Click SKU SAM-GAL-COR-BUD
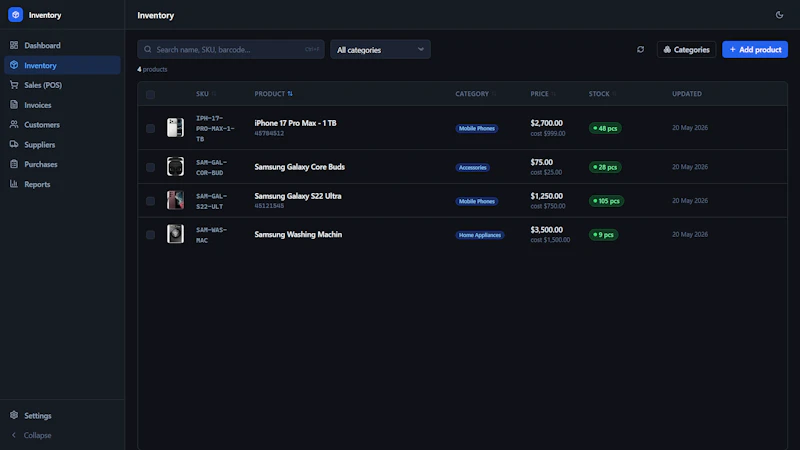This screenshot has width=800, height=450. coord(211,167)
